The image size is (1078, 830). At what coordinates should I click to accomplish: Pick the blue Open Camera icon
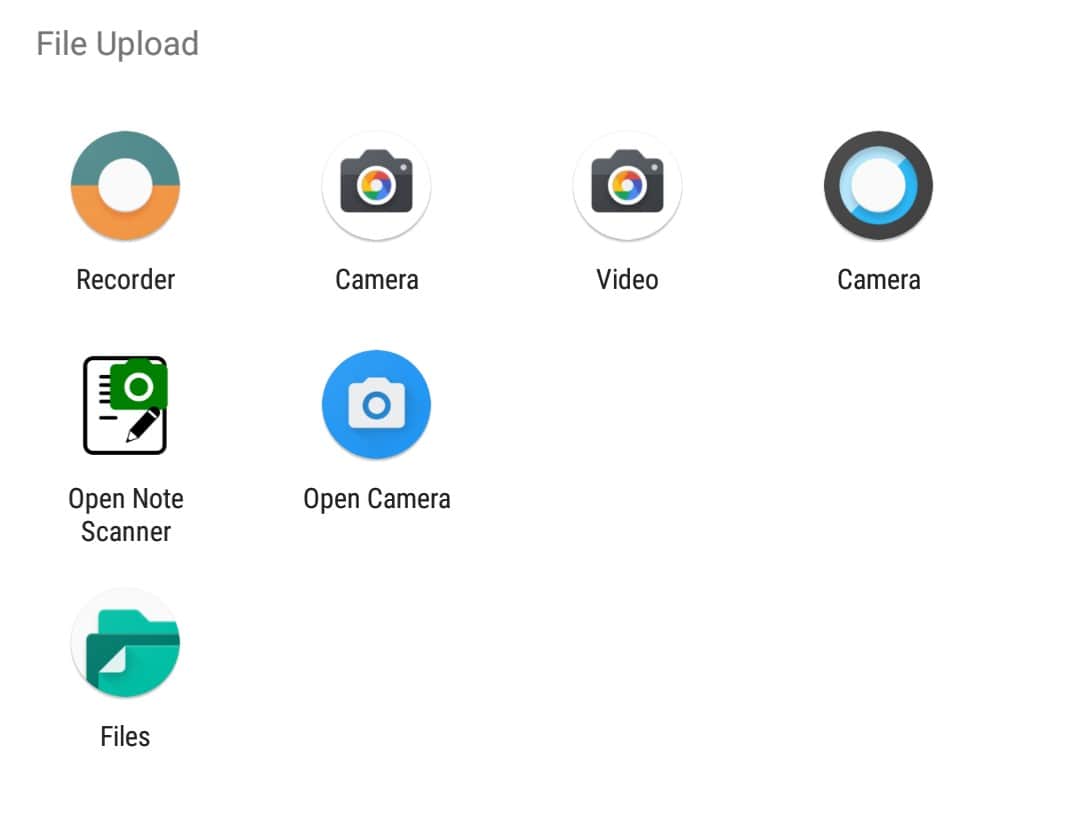376,404
